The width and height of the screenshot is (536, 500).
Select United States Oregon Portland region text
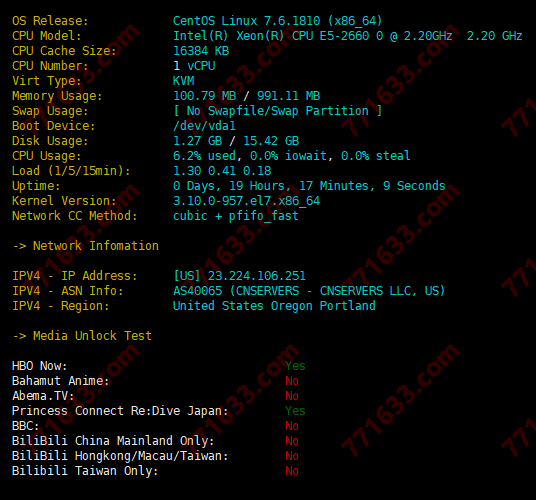[x=274, y=306]
